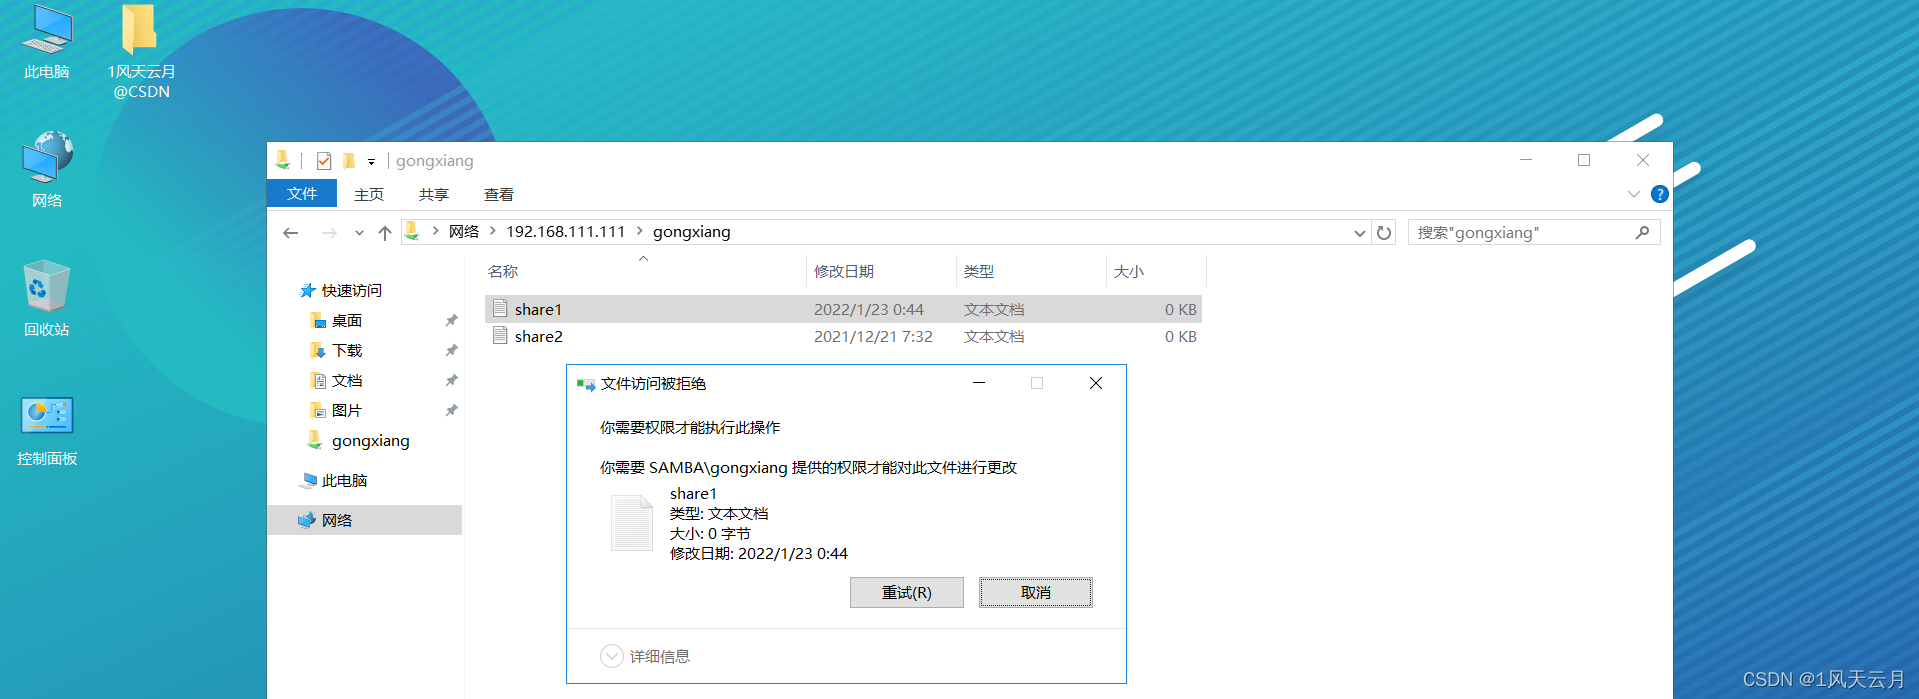
Task: Select gongxiang in the navigation pane
Action: 360,441
